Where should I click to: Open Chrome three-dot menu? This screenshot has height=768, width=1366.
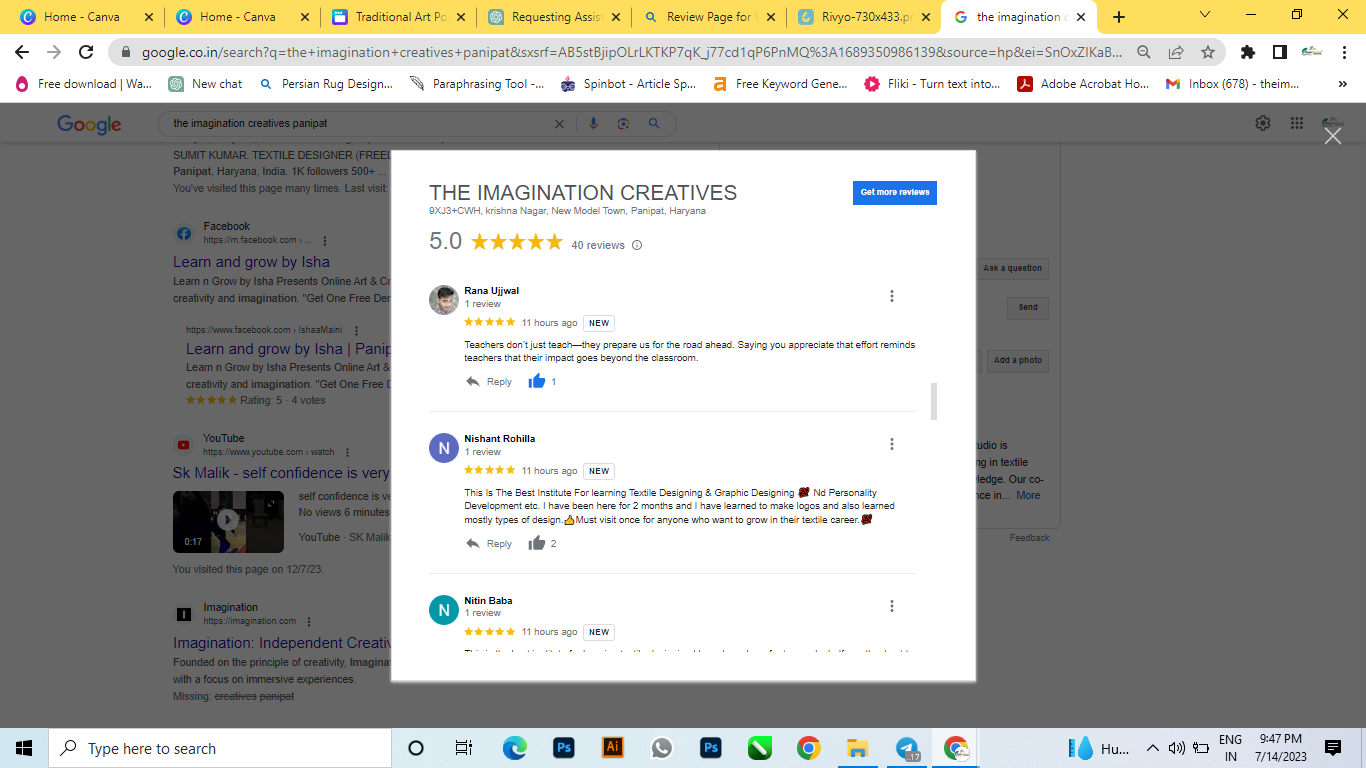click(x=1347, y=52)
